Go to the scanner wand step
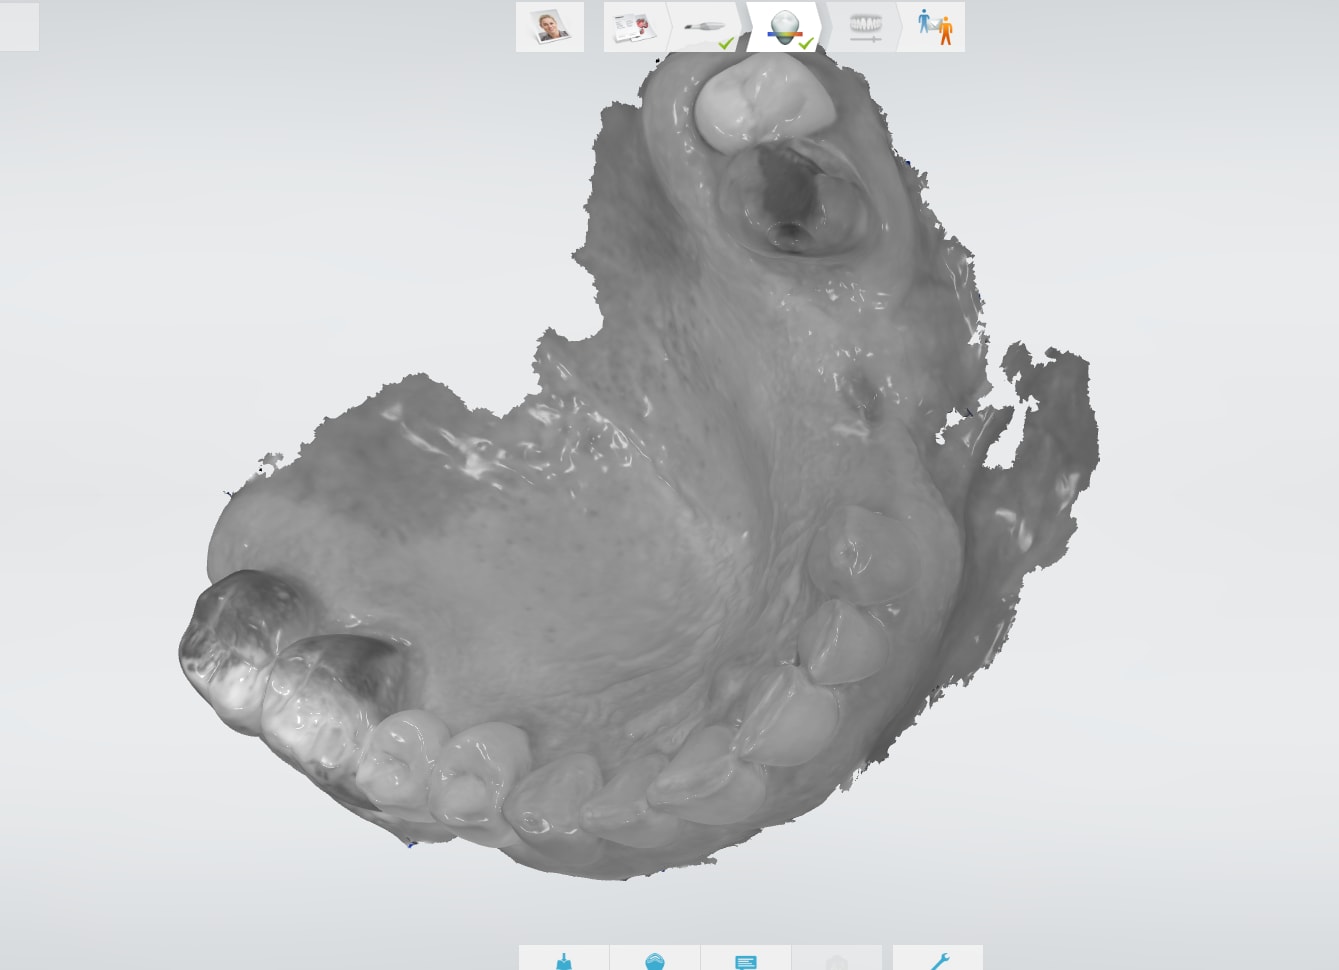 [x=705, y=27]
